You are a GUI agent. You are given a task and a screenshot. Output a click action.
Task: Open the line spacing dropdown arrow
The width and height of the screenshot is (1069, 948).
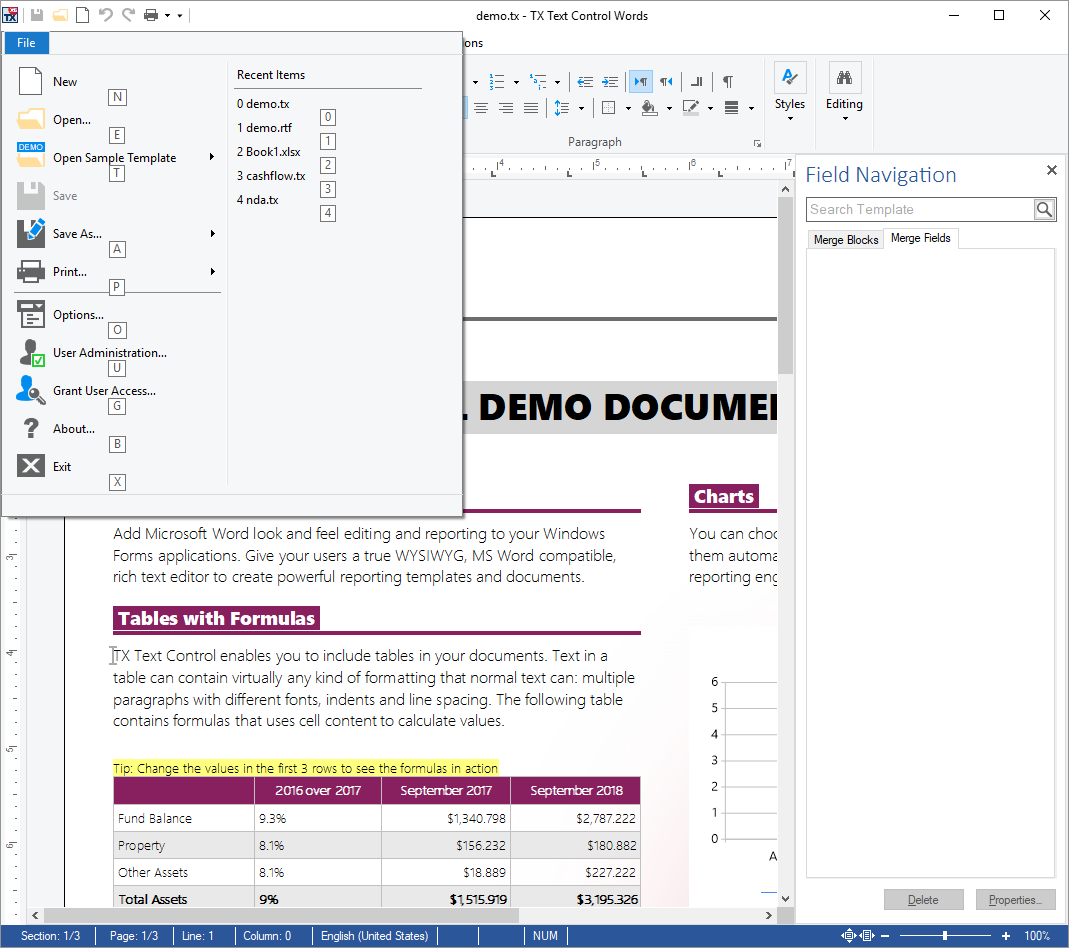point(581,108)
